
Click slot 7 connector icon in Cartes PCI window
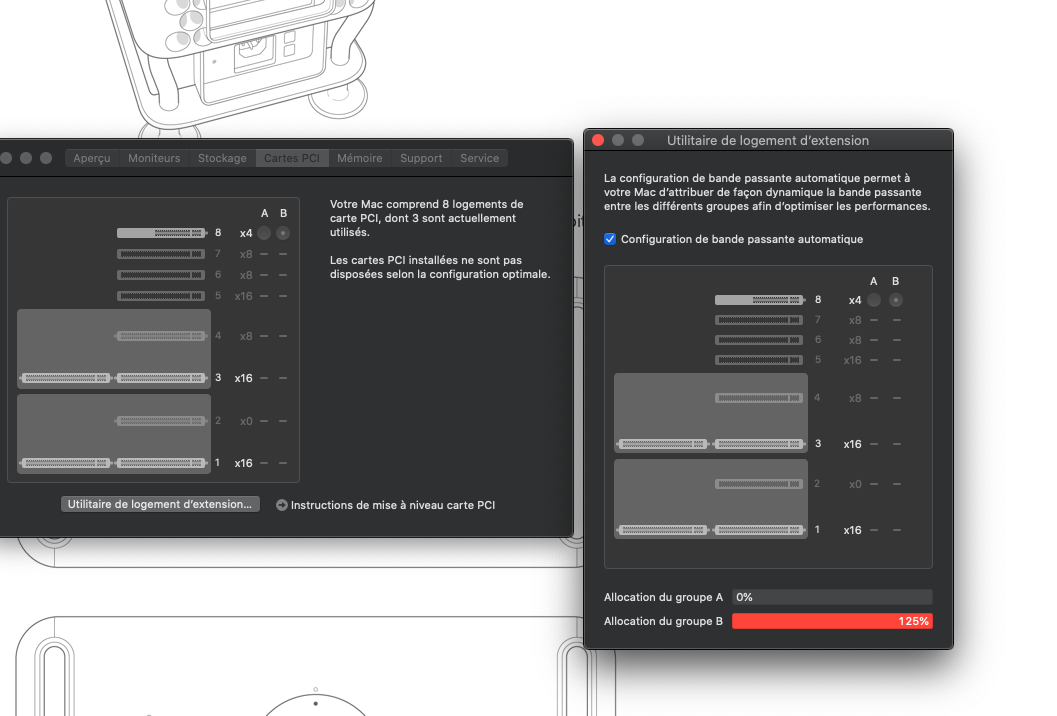(x=160, y=254)
